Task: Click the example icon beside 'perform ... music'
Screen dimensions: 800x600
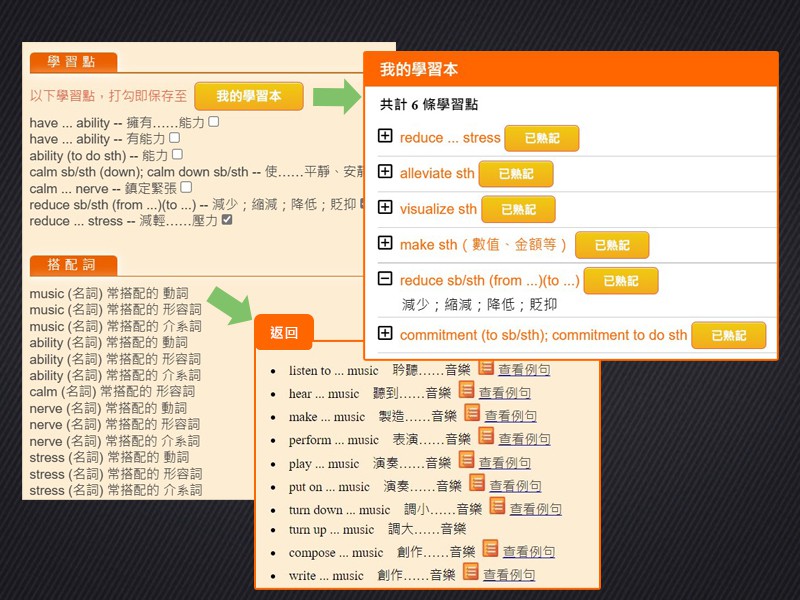Action: 486,436
